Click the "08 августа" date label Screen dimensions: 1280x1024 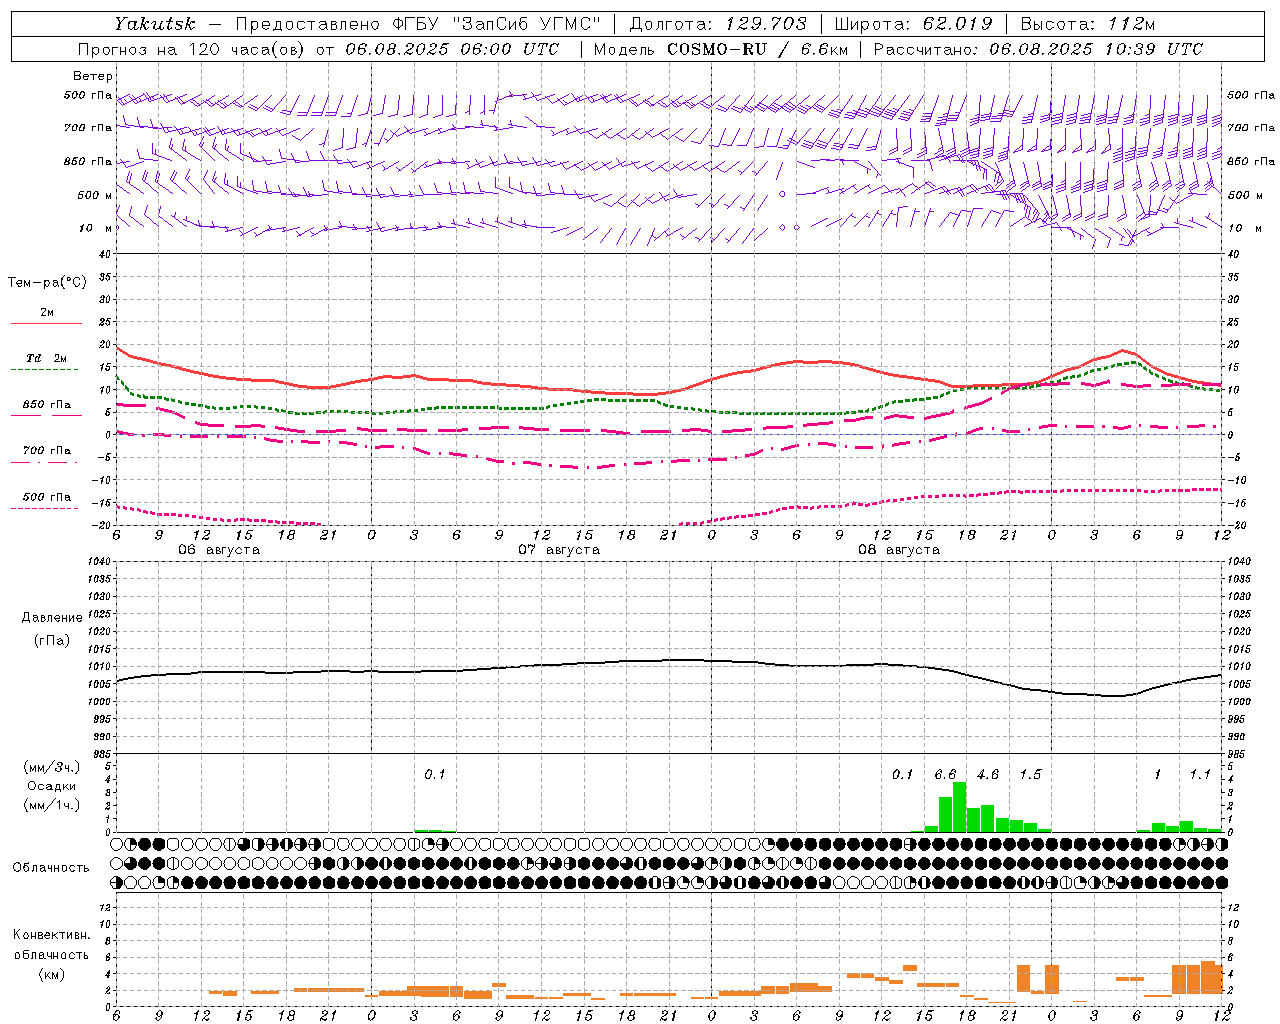click(x=899, y=550)
